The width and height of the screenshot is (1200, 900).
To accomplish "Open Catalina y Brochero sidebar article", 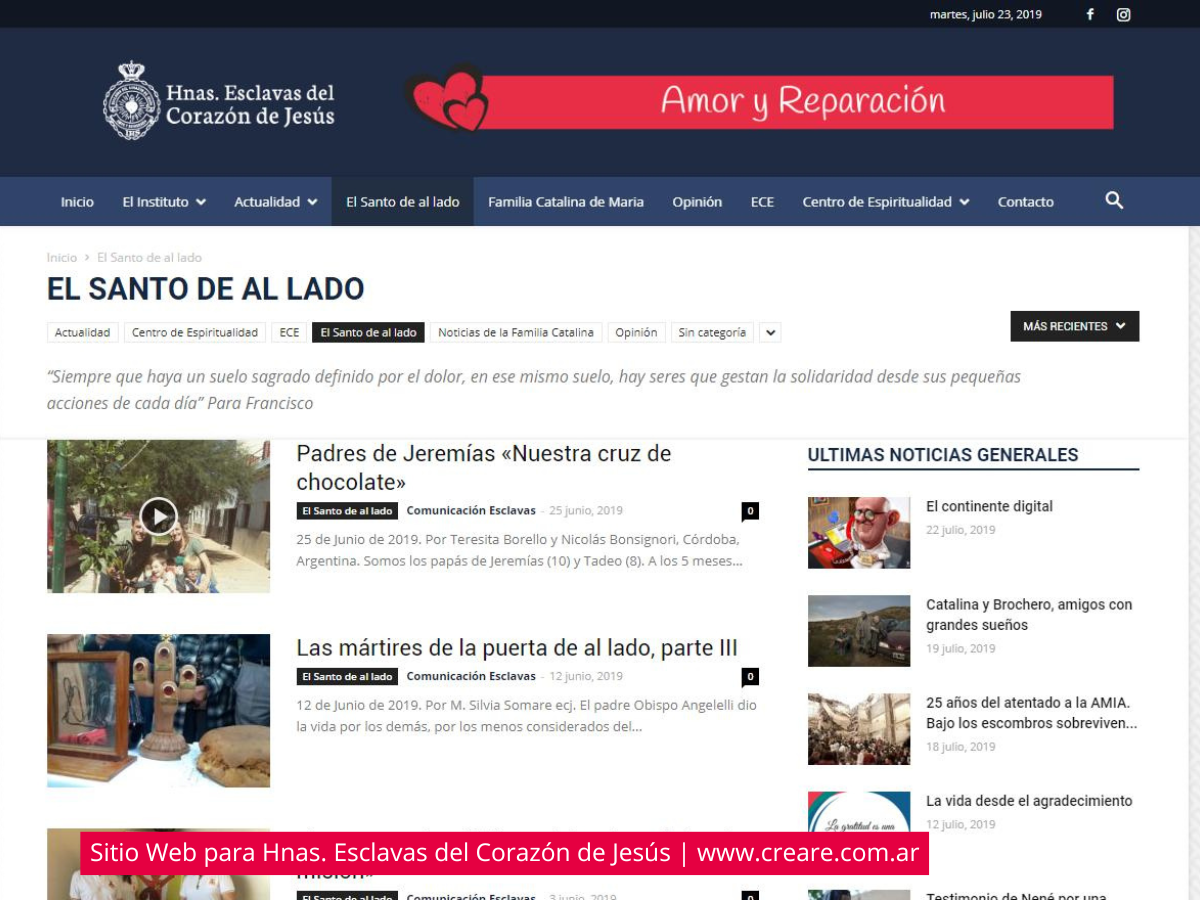I will 1029,614.
